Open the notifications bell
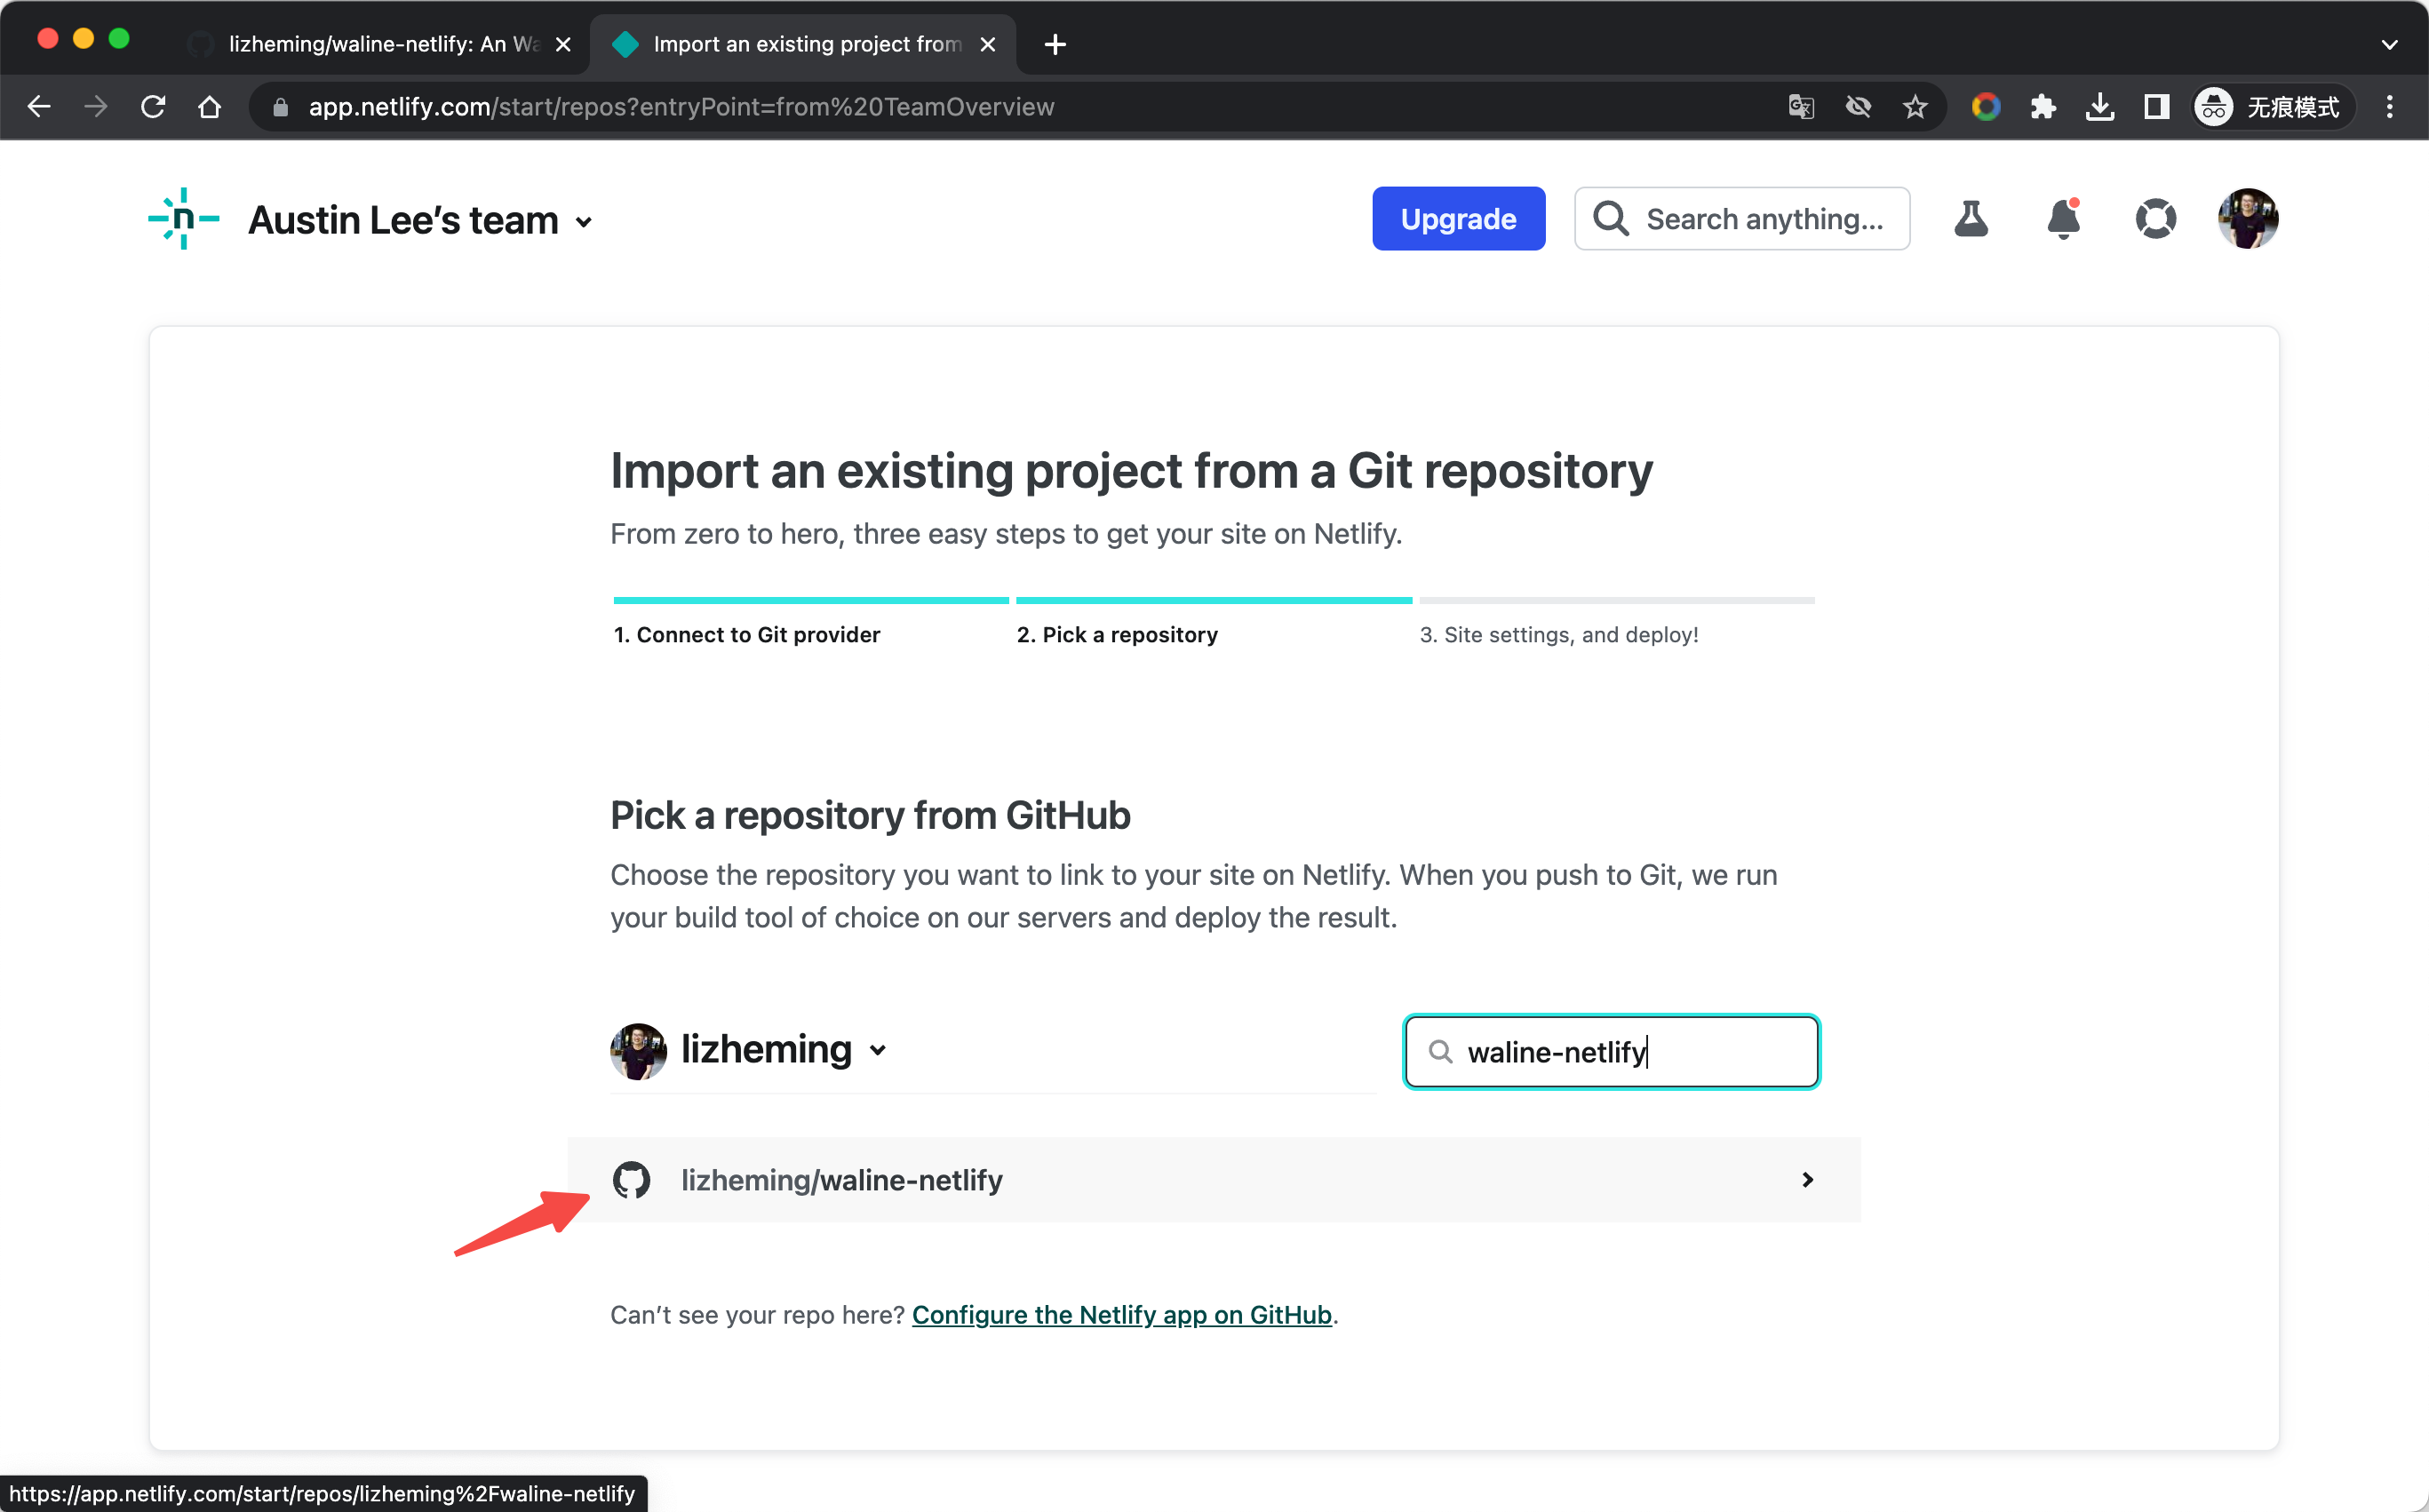 pos(2062,219)
